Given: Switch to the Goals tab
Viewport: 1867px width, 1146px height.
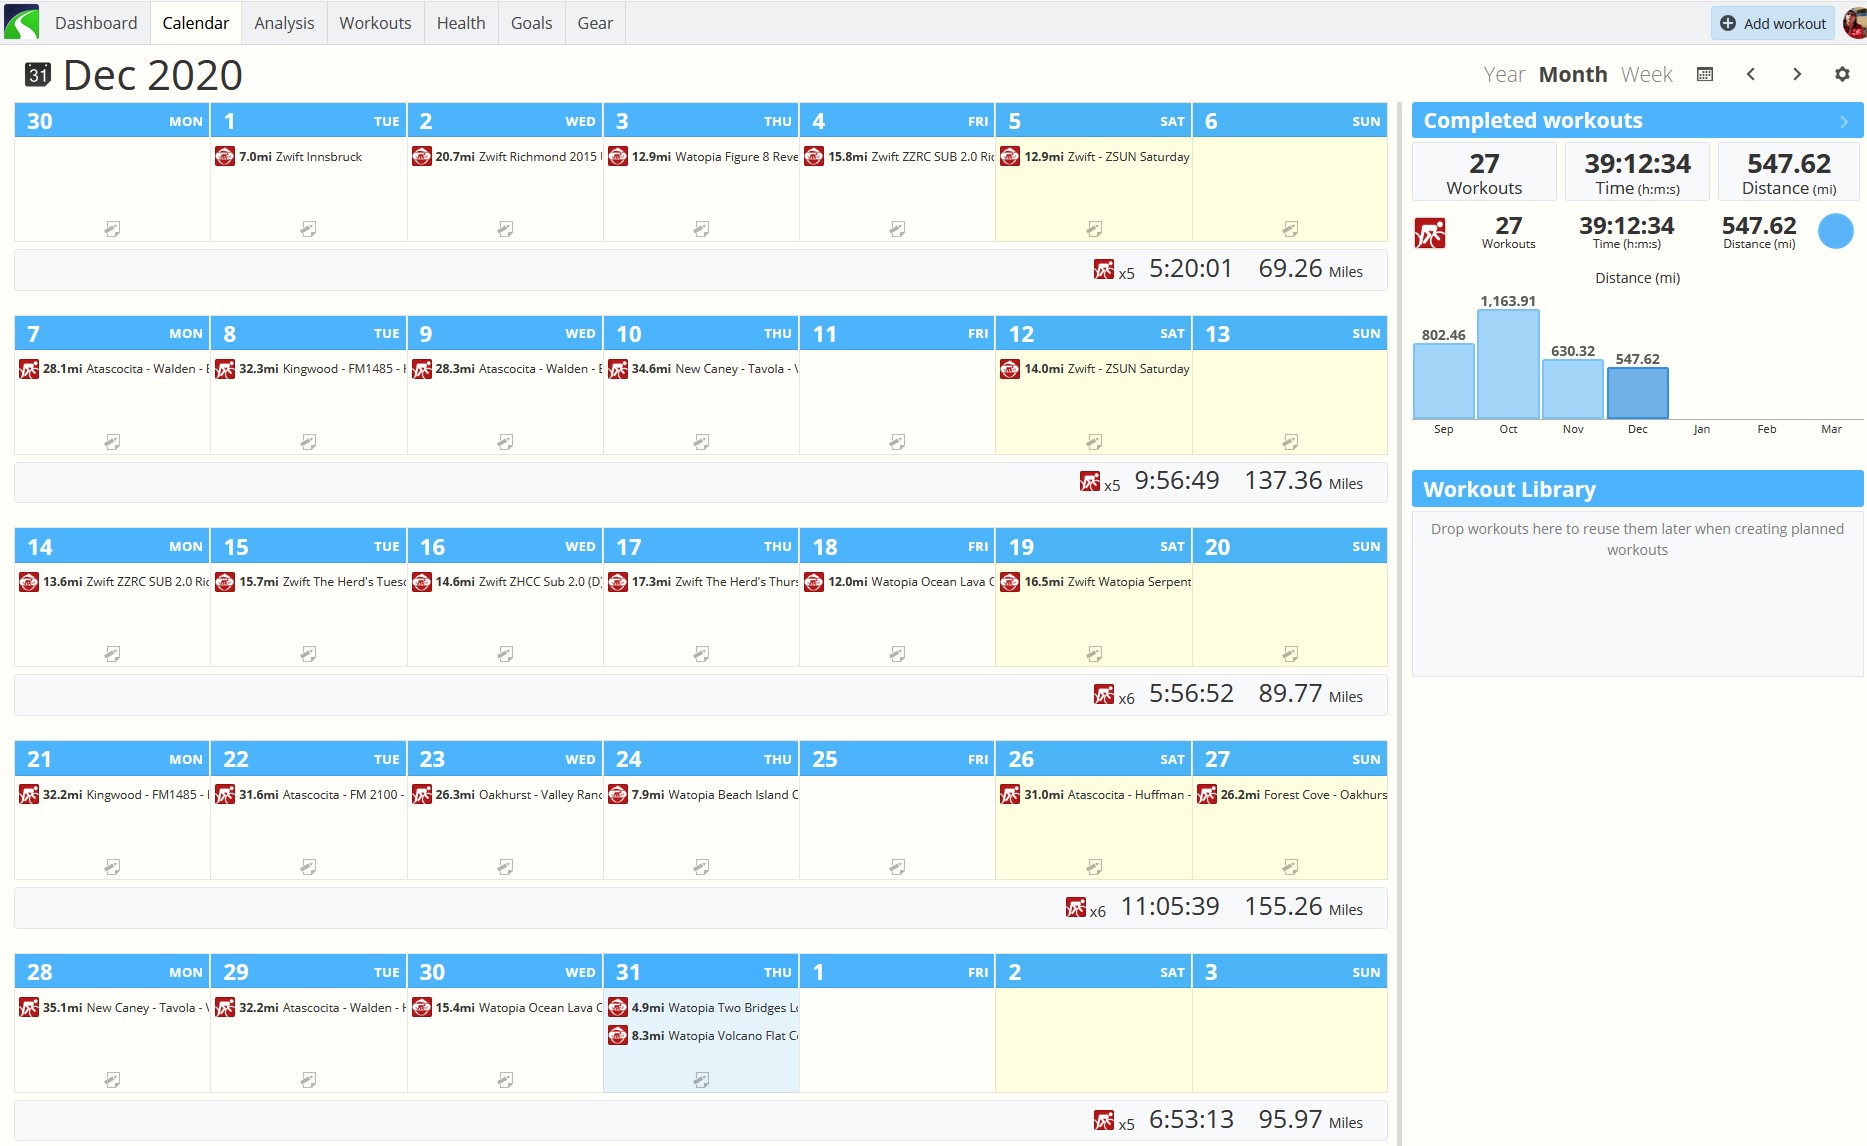Looking at the screenshot, I should (x=532, y=23).
